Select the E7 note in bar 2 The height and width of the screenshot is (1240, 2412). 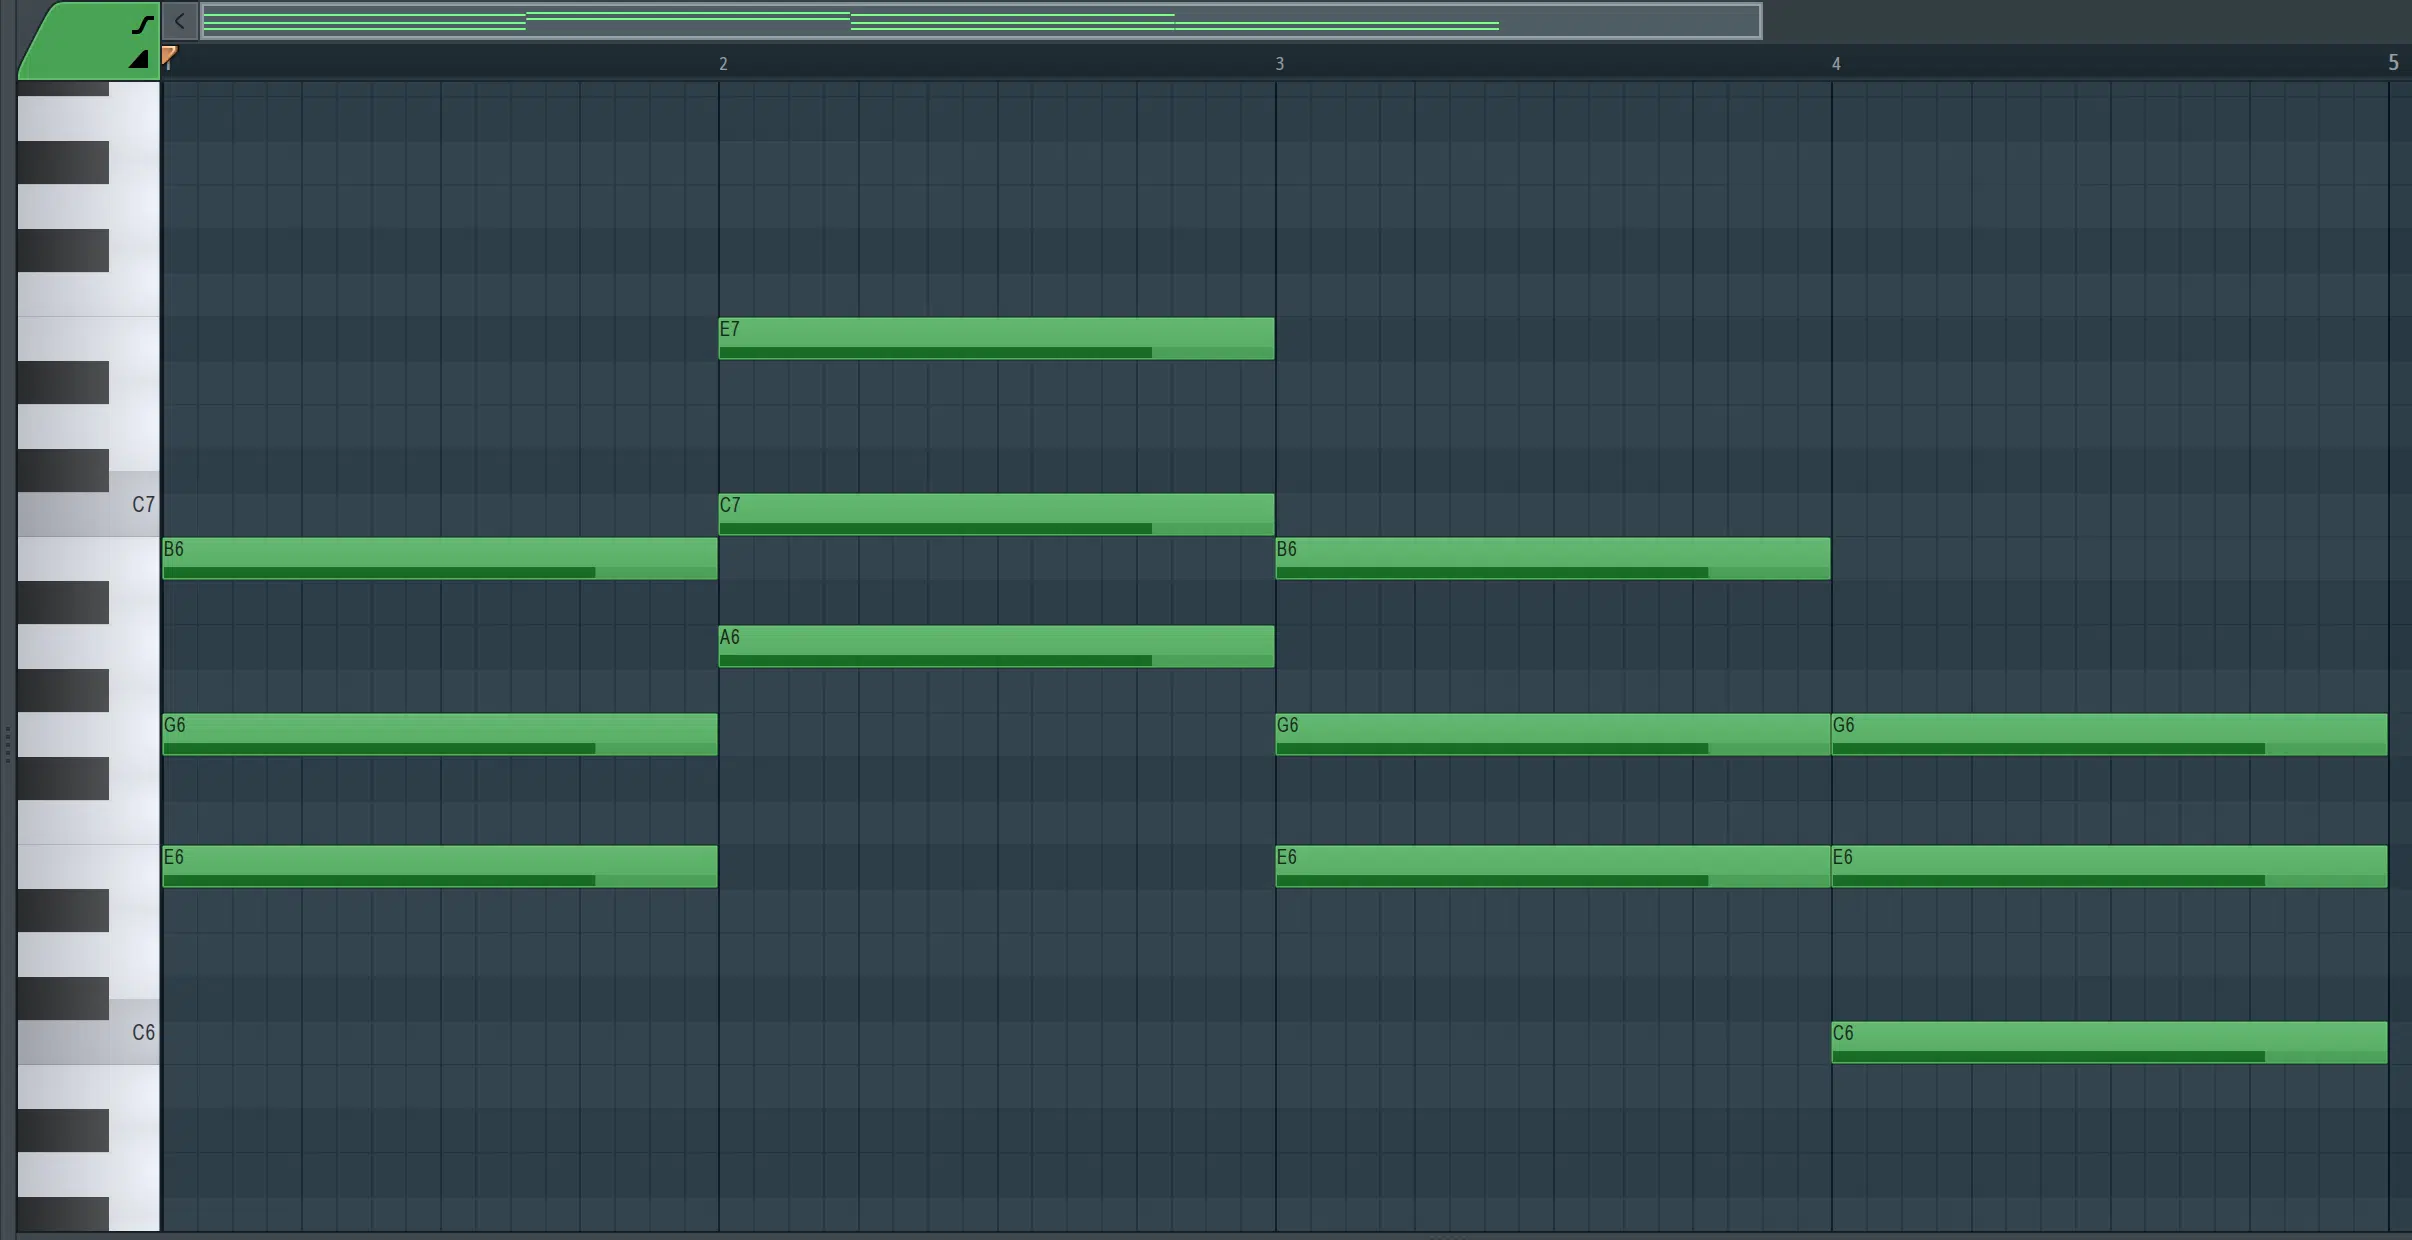(x=996, y=338)
